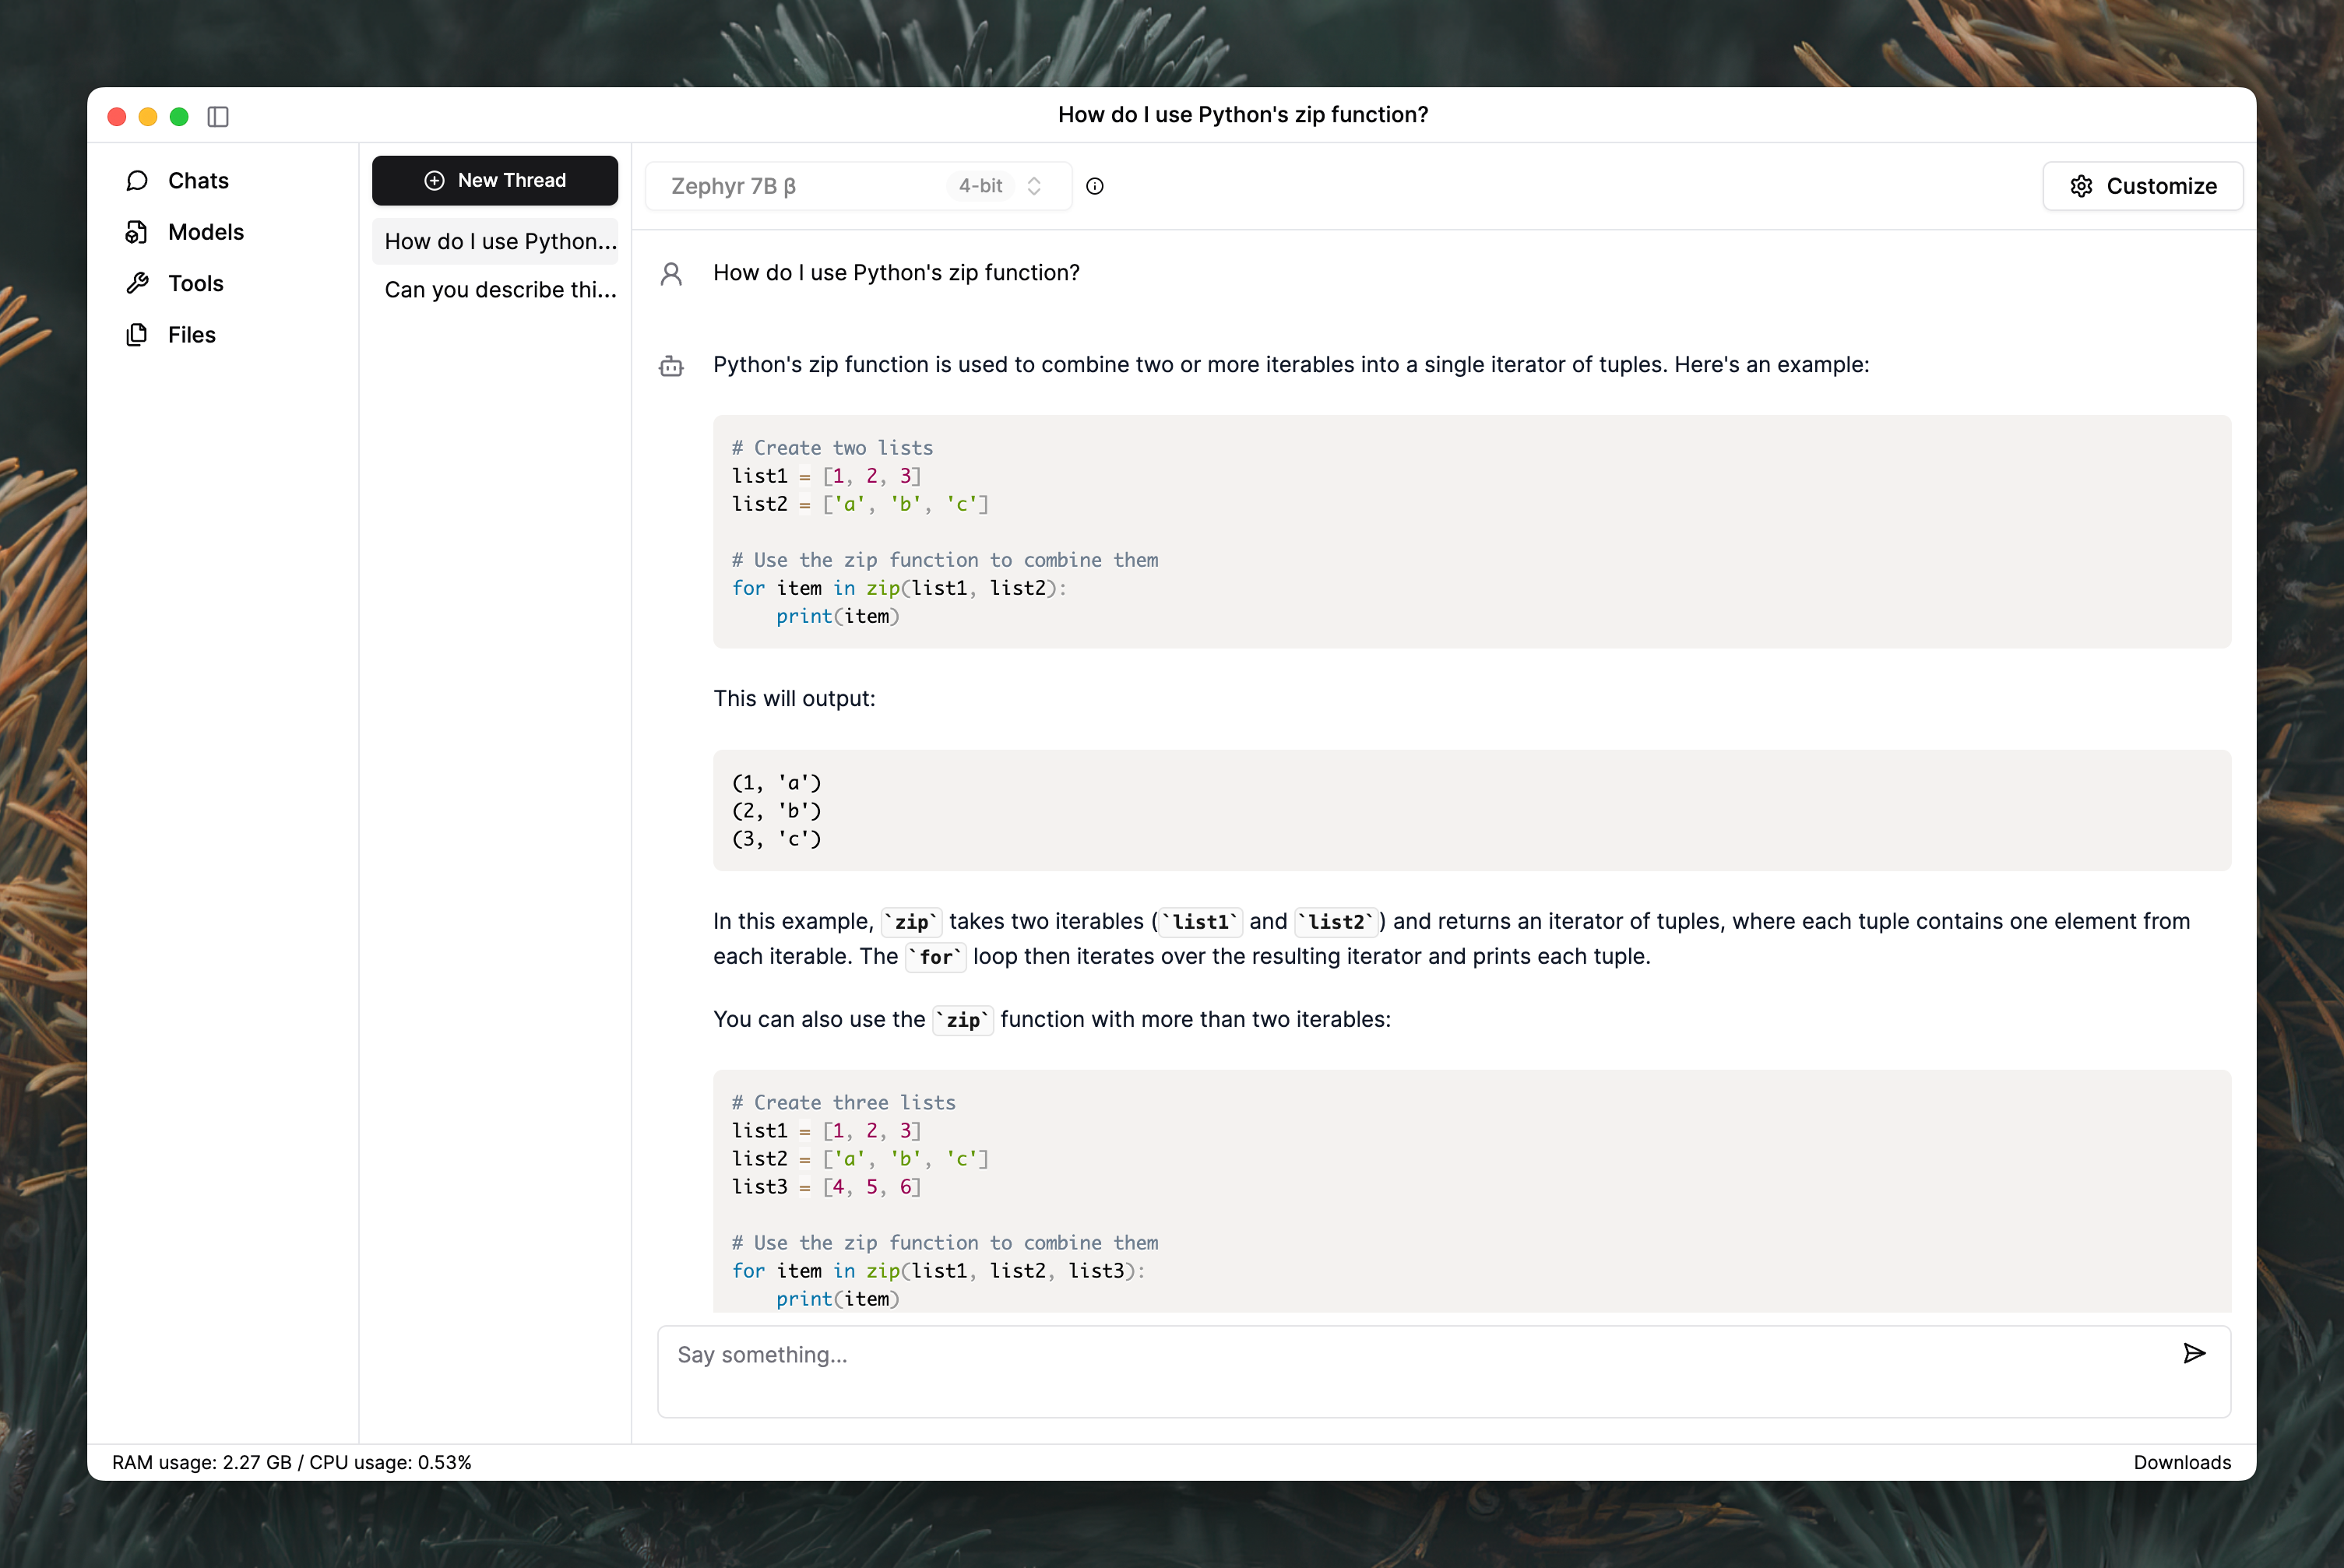Click the Files documents icon
The width and height of the screenshot is (2344, 1568).
click(x=137, y=335)
